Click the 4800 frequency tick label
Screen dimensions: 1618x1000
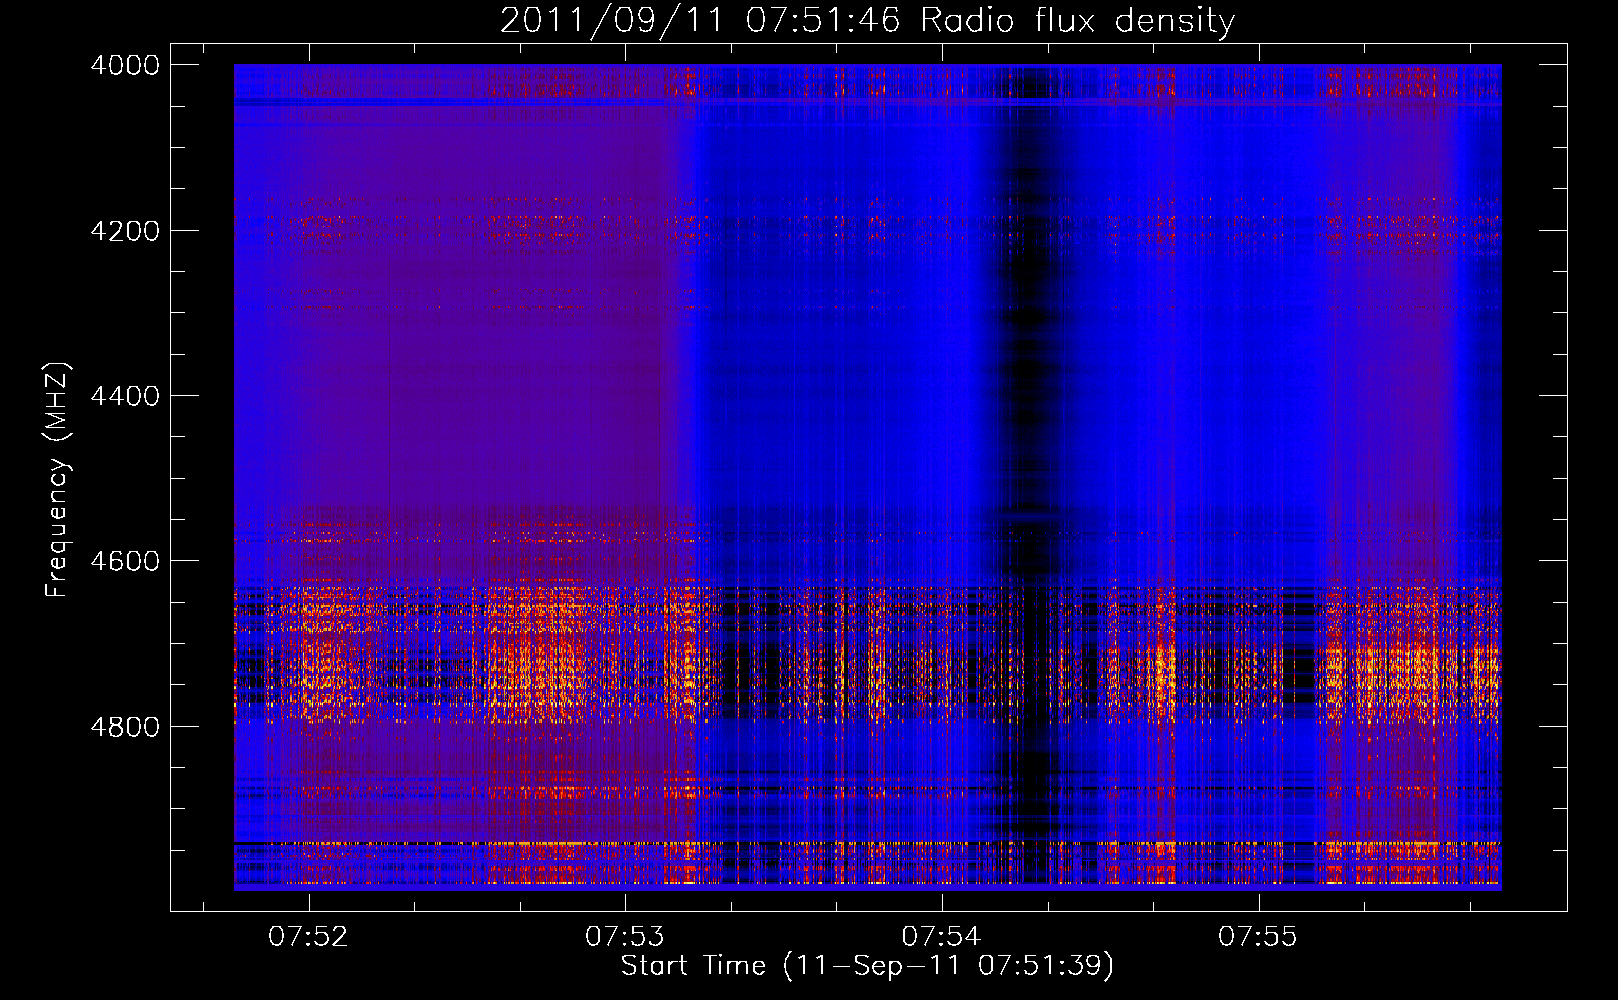(x=125, y=727)
